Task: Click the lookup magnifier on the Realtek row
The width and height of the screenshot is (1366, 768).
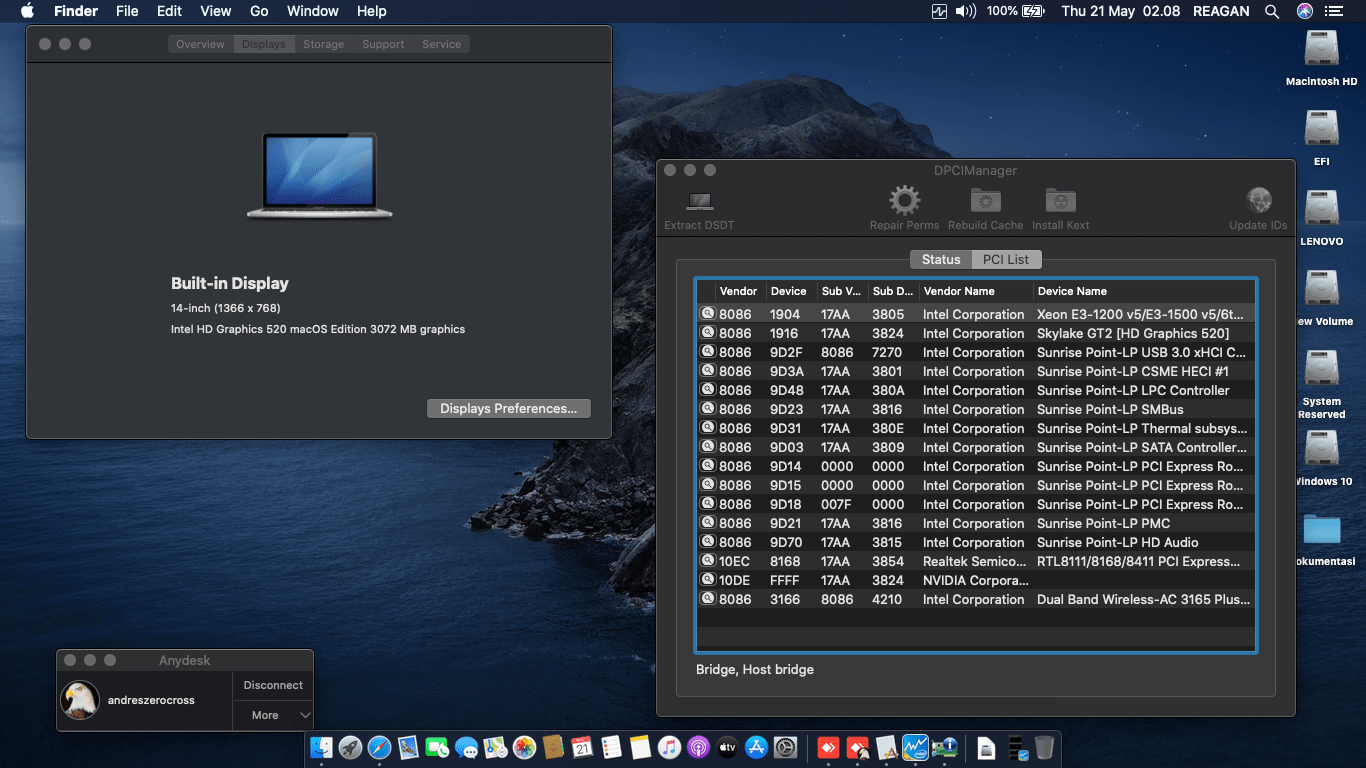Action: point(708,561)
